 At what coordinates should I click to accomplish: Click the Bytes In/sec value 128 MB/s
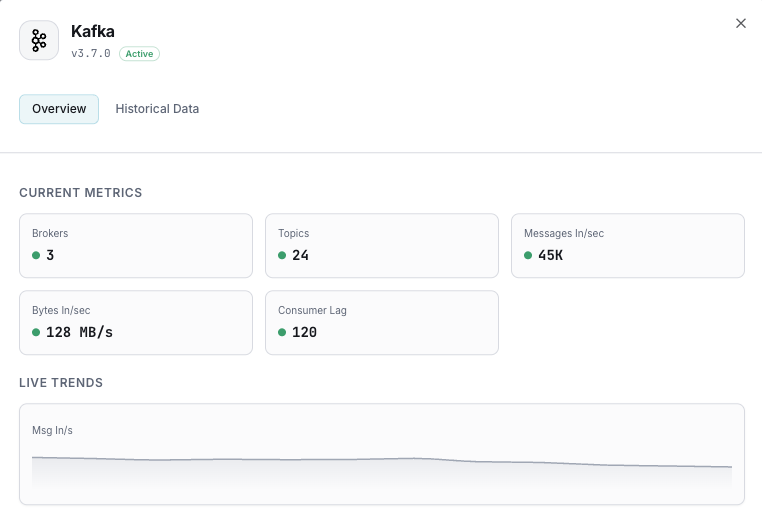click(79, 332)
